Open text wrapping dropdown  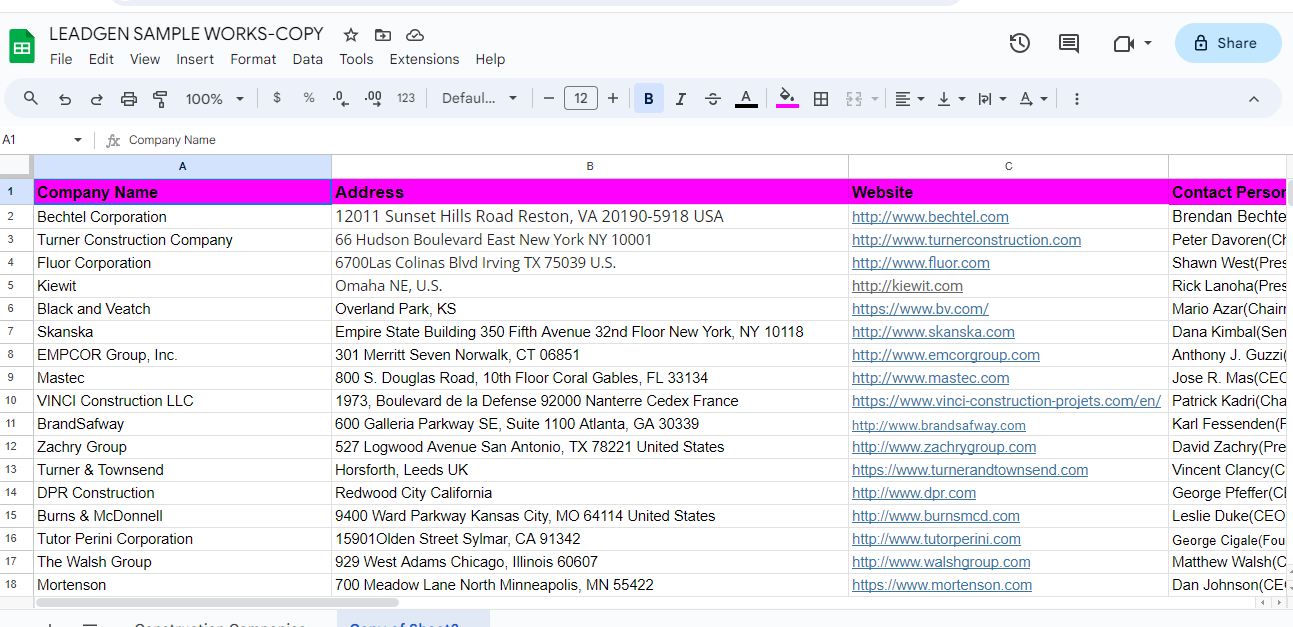(x=992, y=99)
